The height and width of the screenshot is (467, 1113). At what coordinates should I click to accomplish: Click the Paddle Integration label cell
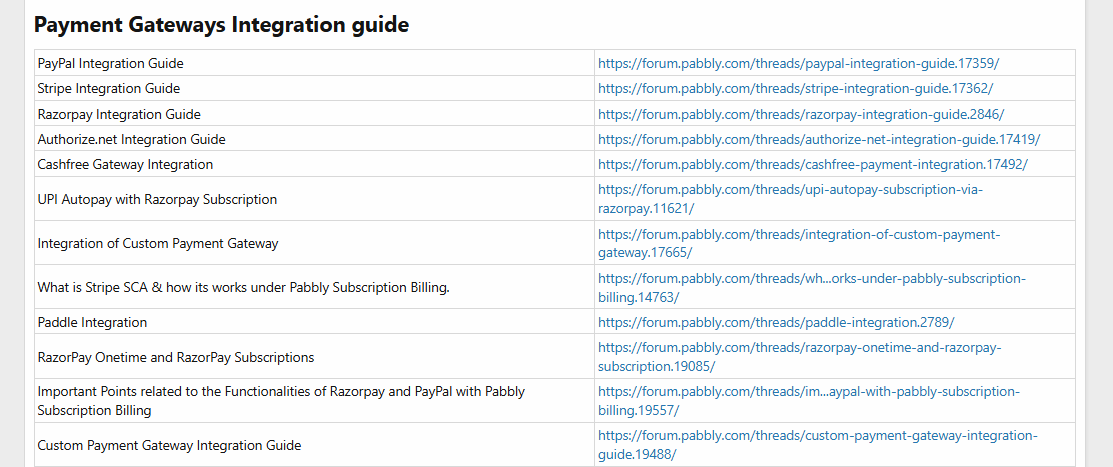tap(314, 322)
